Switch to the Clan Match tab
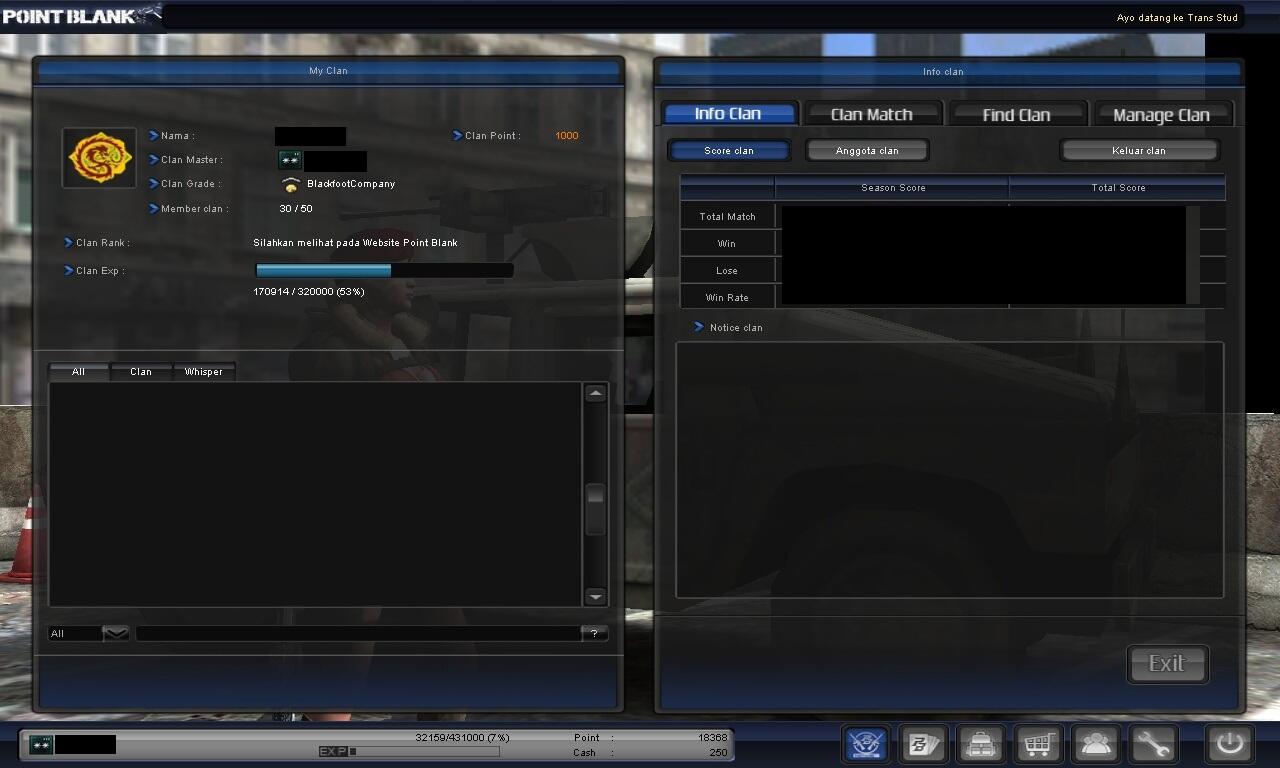This screenshot has height=768, width=1280. click(872, 114)
